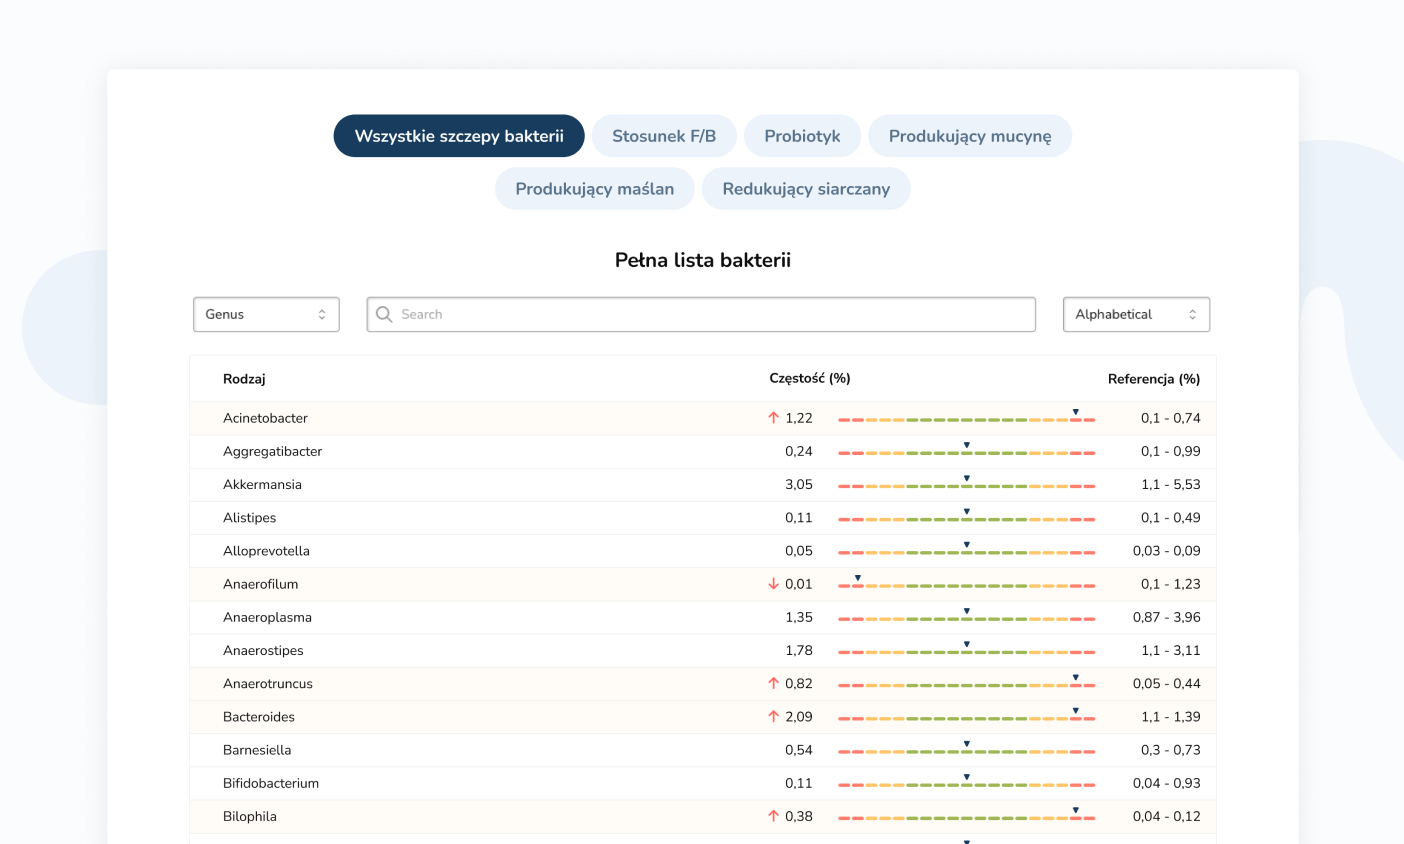1404x844 pixels.
Task: Click the red up arrow beside Acinetobacter
Action: (x=773, y=418)
